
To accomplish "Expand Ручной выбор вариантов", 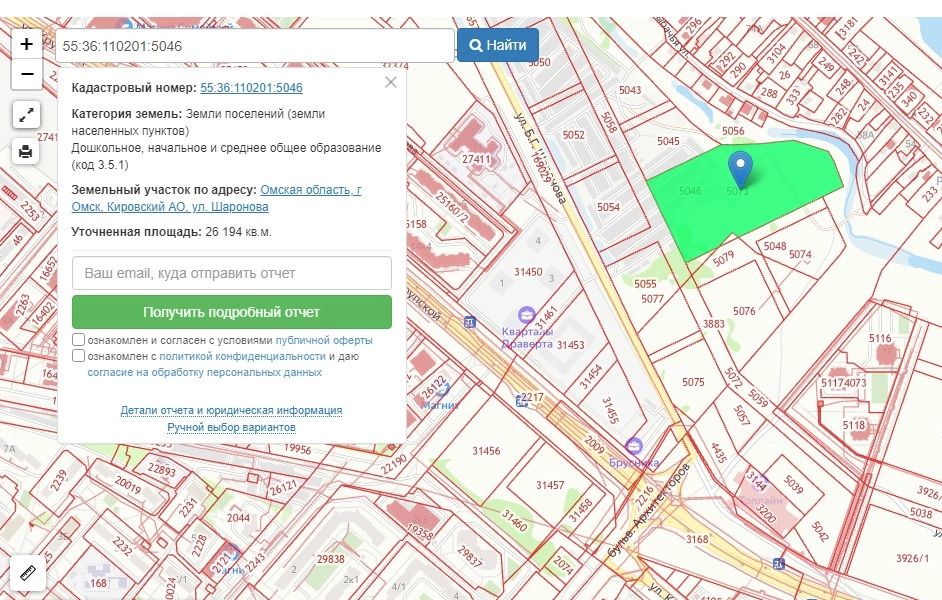I will (x=231, y=428).
